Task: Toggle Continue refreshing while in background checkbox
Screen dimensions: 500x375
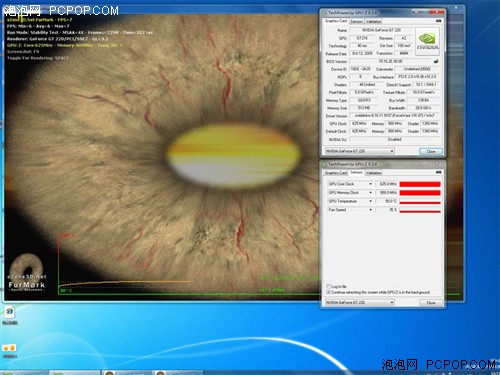Action: (x=328, y=292)
